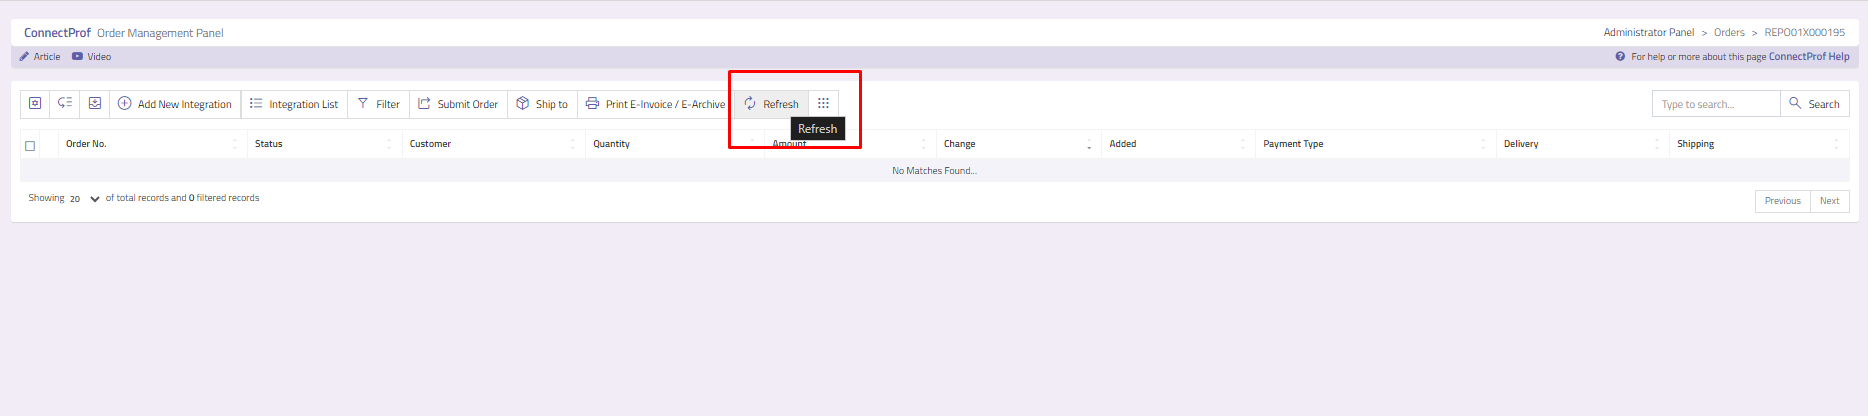Expand the Showing 20 records dropdown
1868x416 pixels.
click(84, 199)
